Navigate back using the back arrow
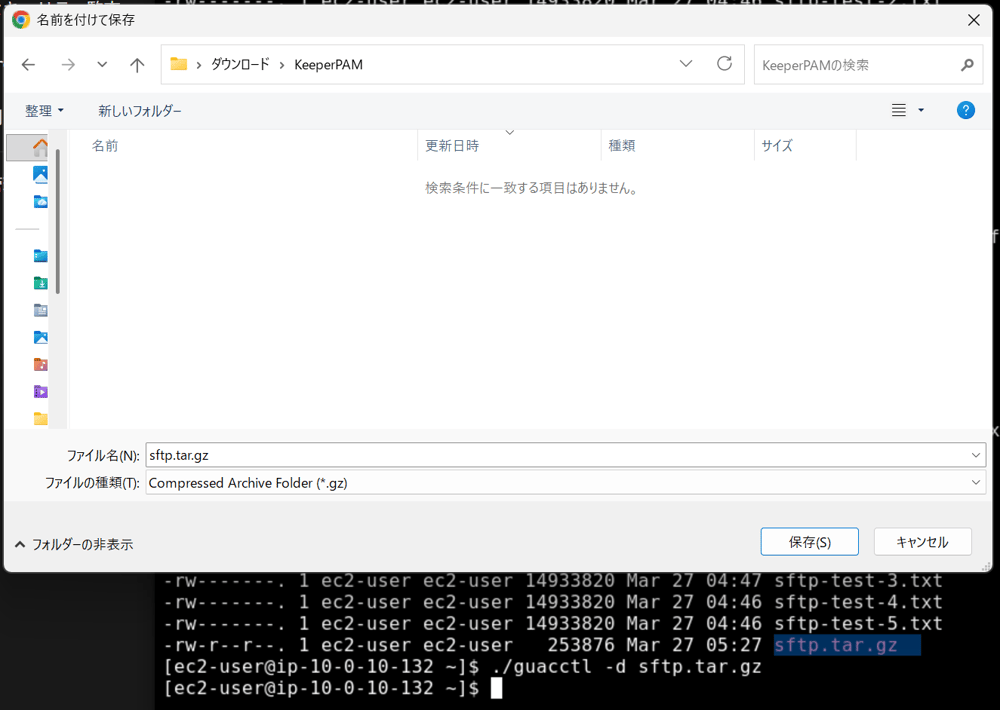The height and width of the screenshot is (710, 1000). click(28, 63)
